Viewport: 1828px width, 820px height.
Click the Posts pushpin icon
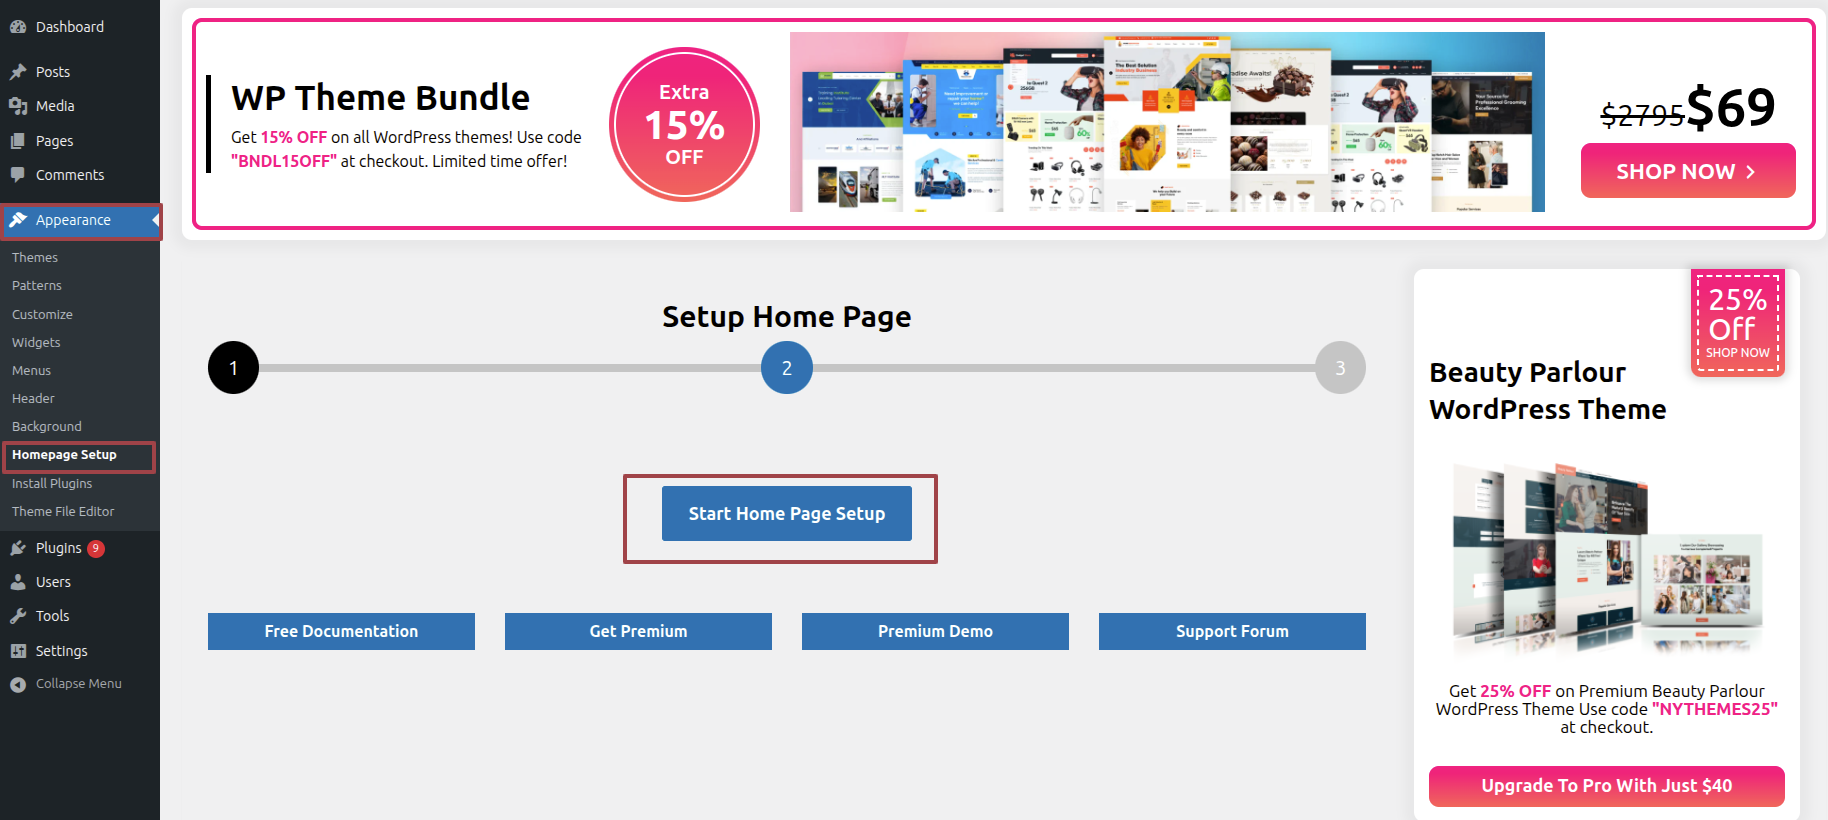(18, 72)
